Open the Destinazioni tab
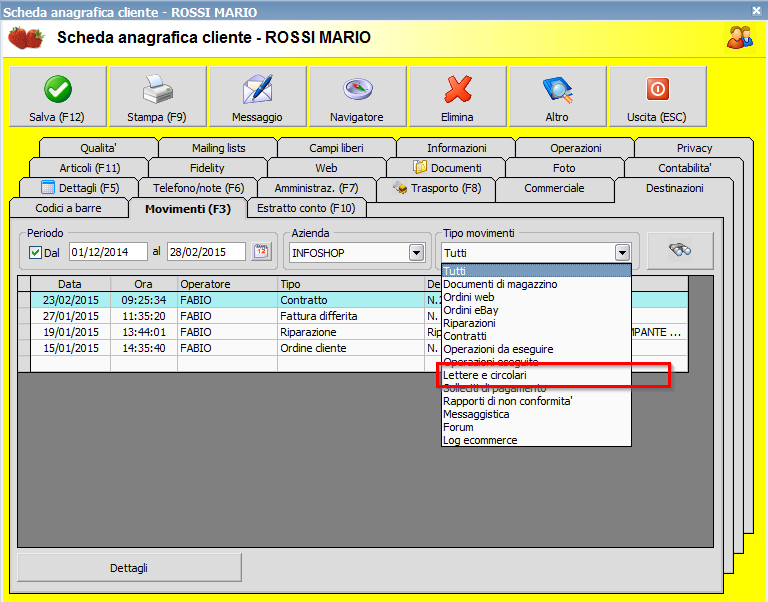The height and width of the screenshot is (602, 768). tap(674, 188)
